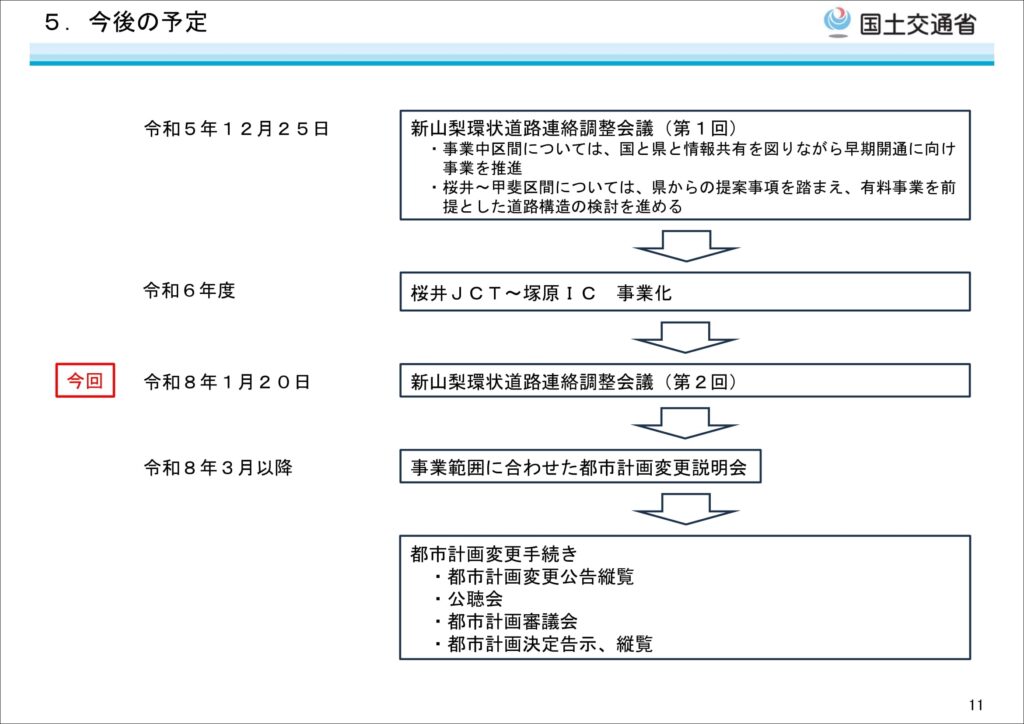Select the 連絡調整会議（第2回） box

tap(685, 381)
